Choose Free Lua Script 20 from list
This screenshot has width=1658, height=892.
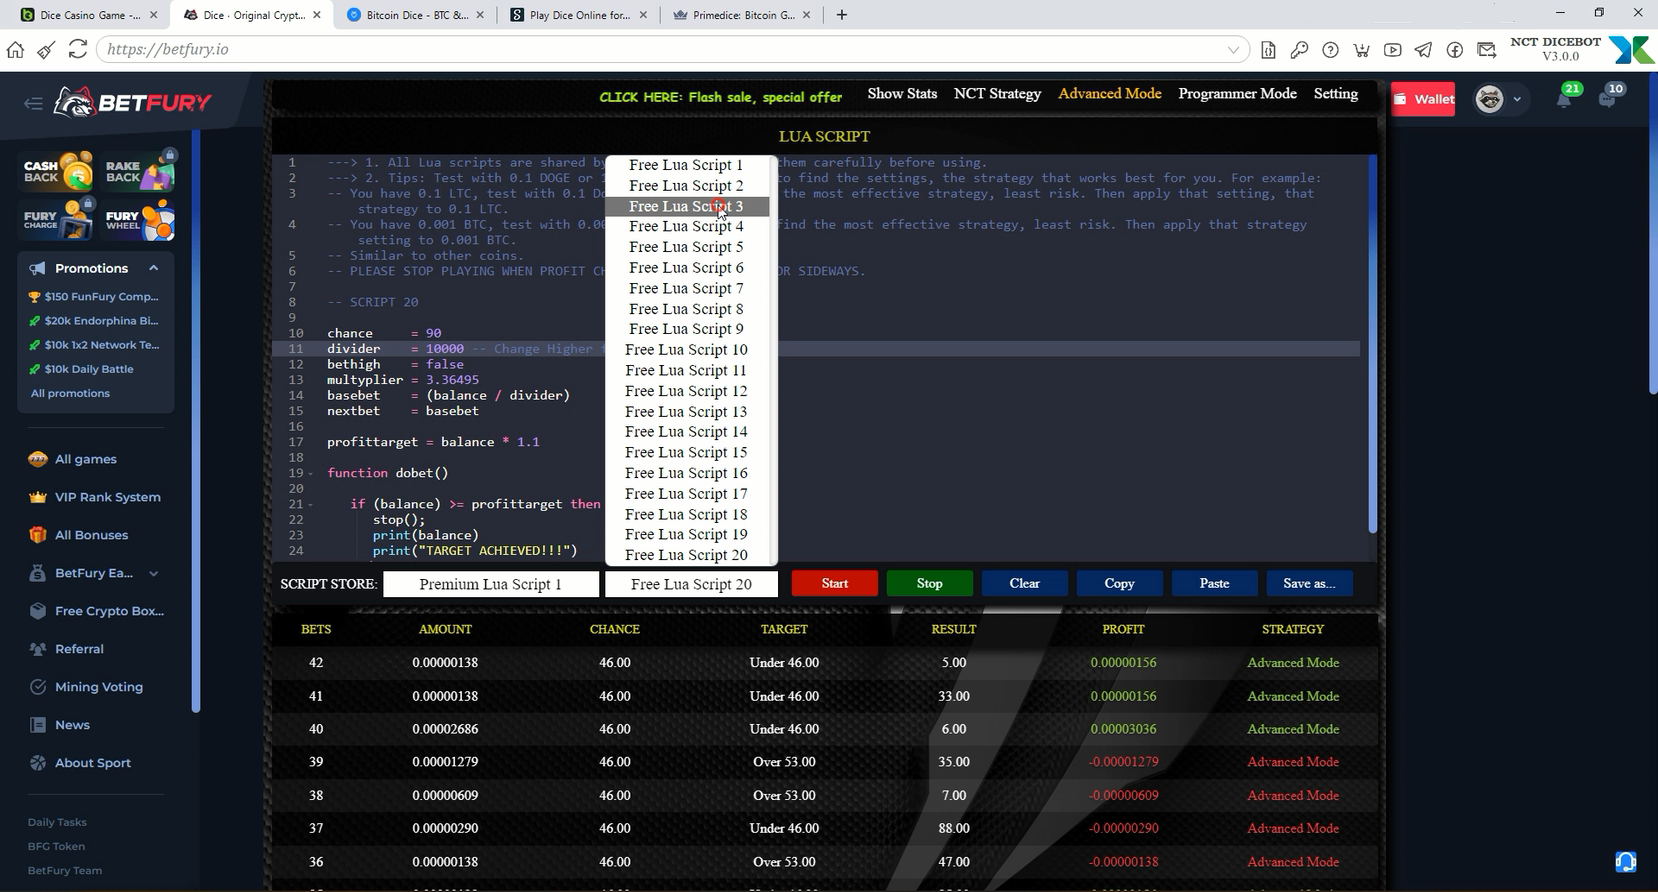pos(686,555)
